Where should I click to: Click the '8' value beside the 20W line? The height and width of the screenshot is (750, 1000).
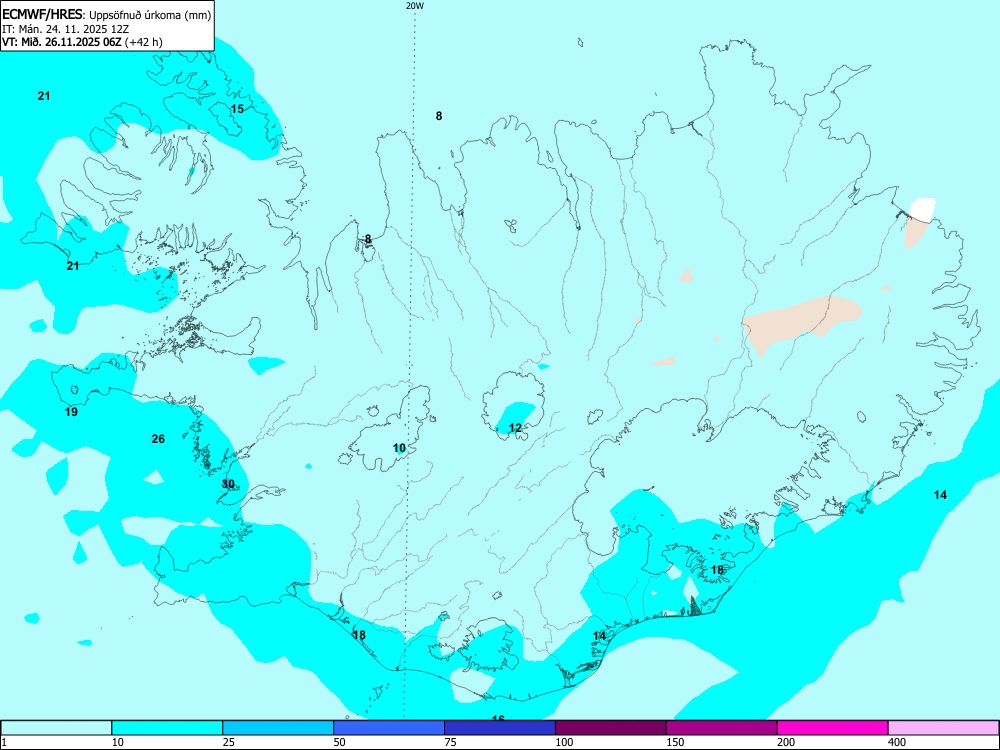tap(439, 116)
